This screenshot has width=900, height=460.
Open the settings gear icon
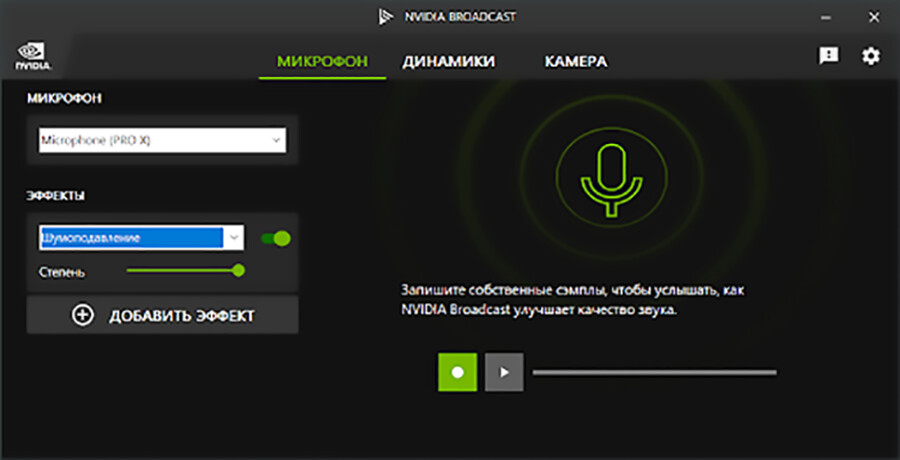tap(870, 56)
